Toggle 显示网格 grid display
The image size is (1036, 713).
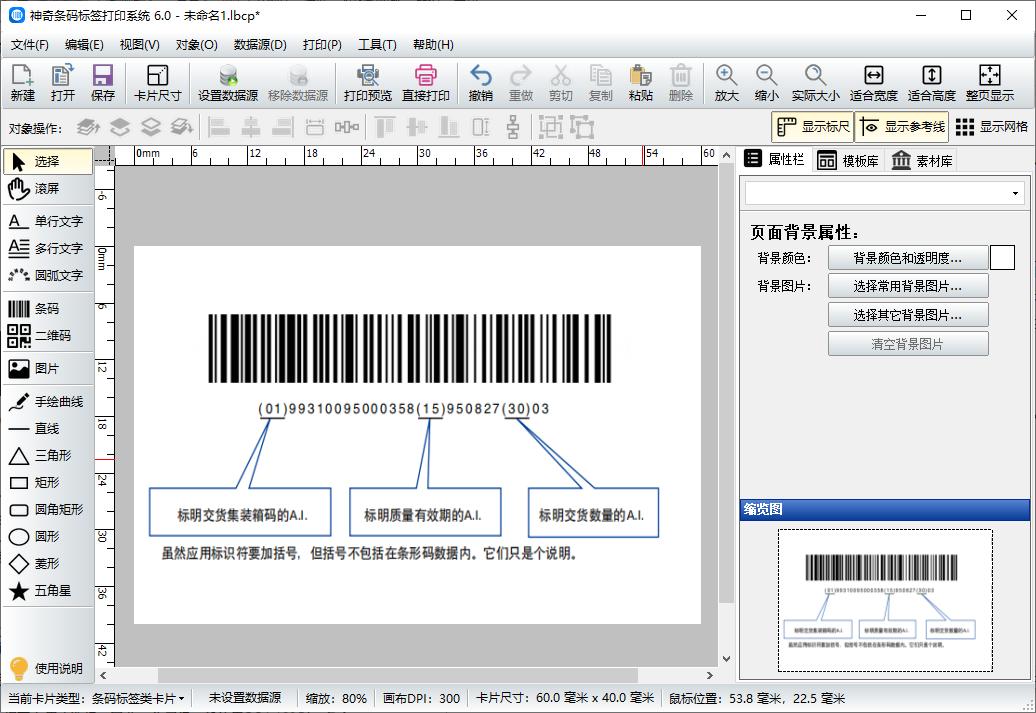[x=993, y=128]
